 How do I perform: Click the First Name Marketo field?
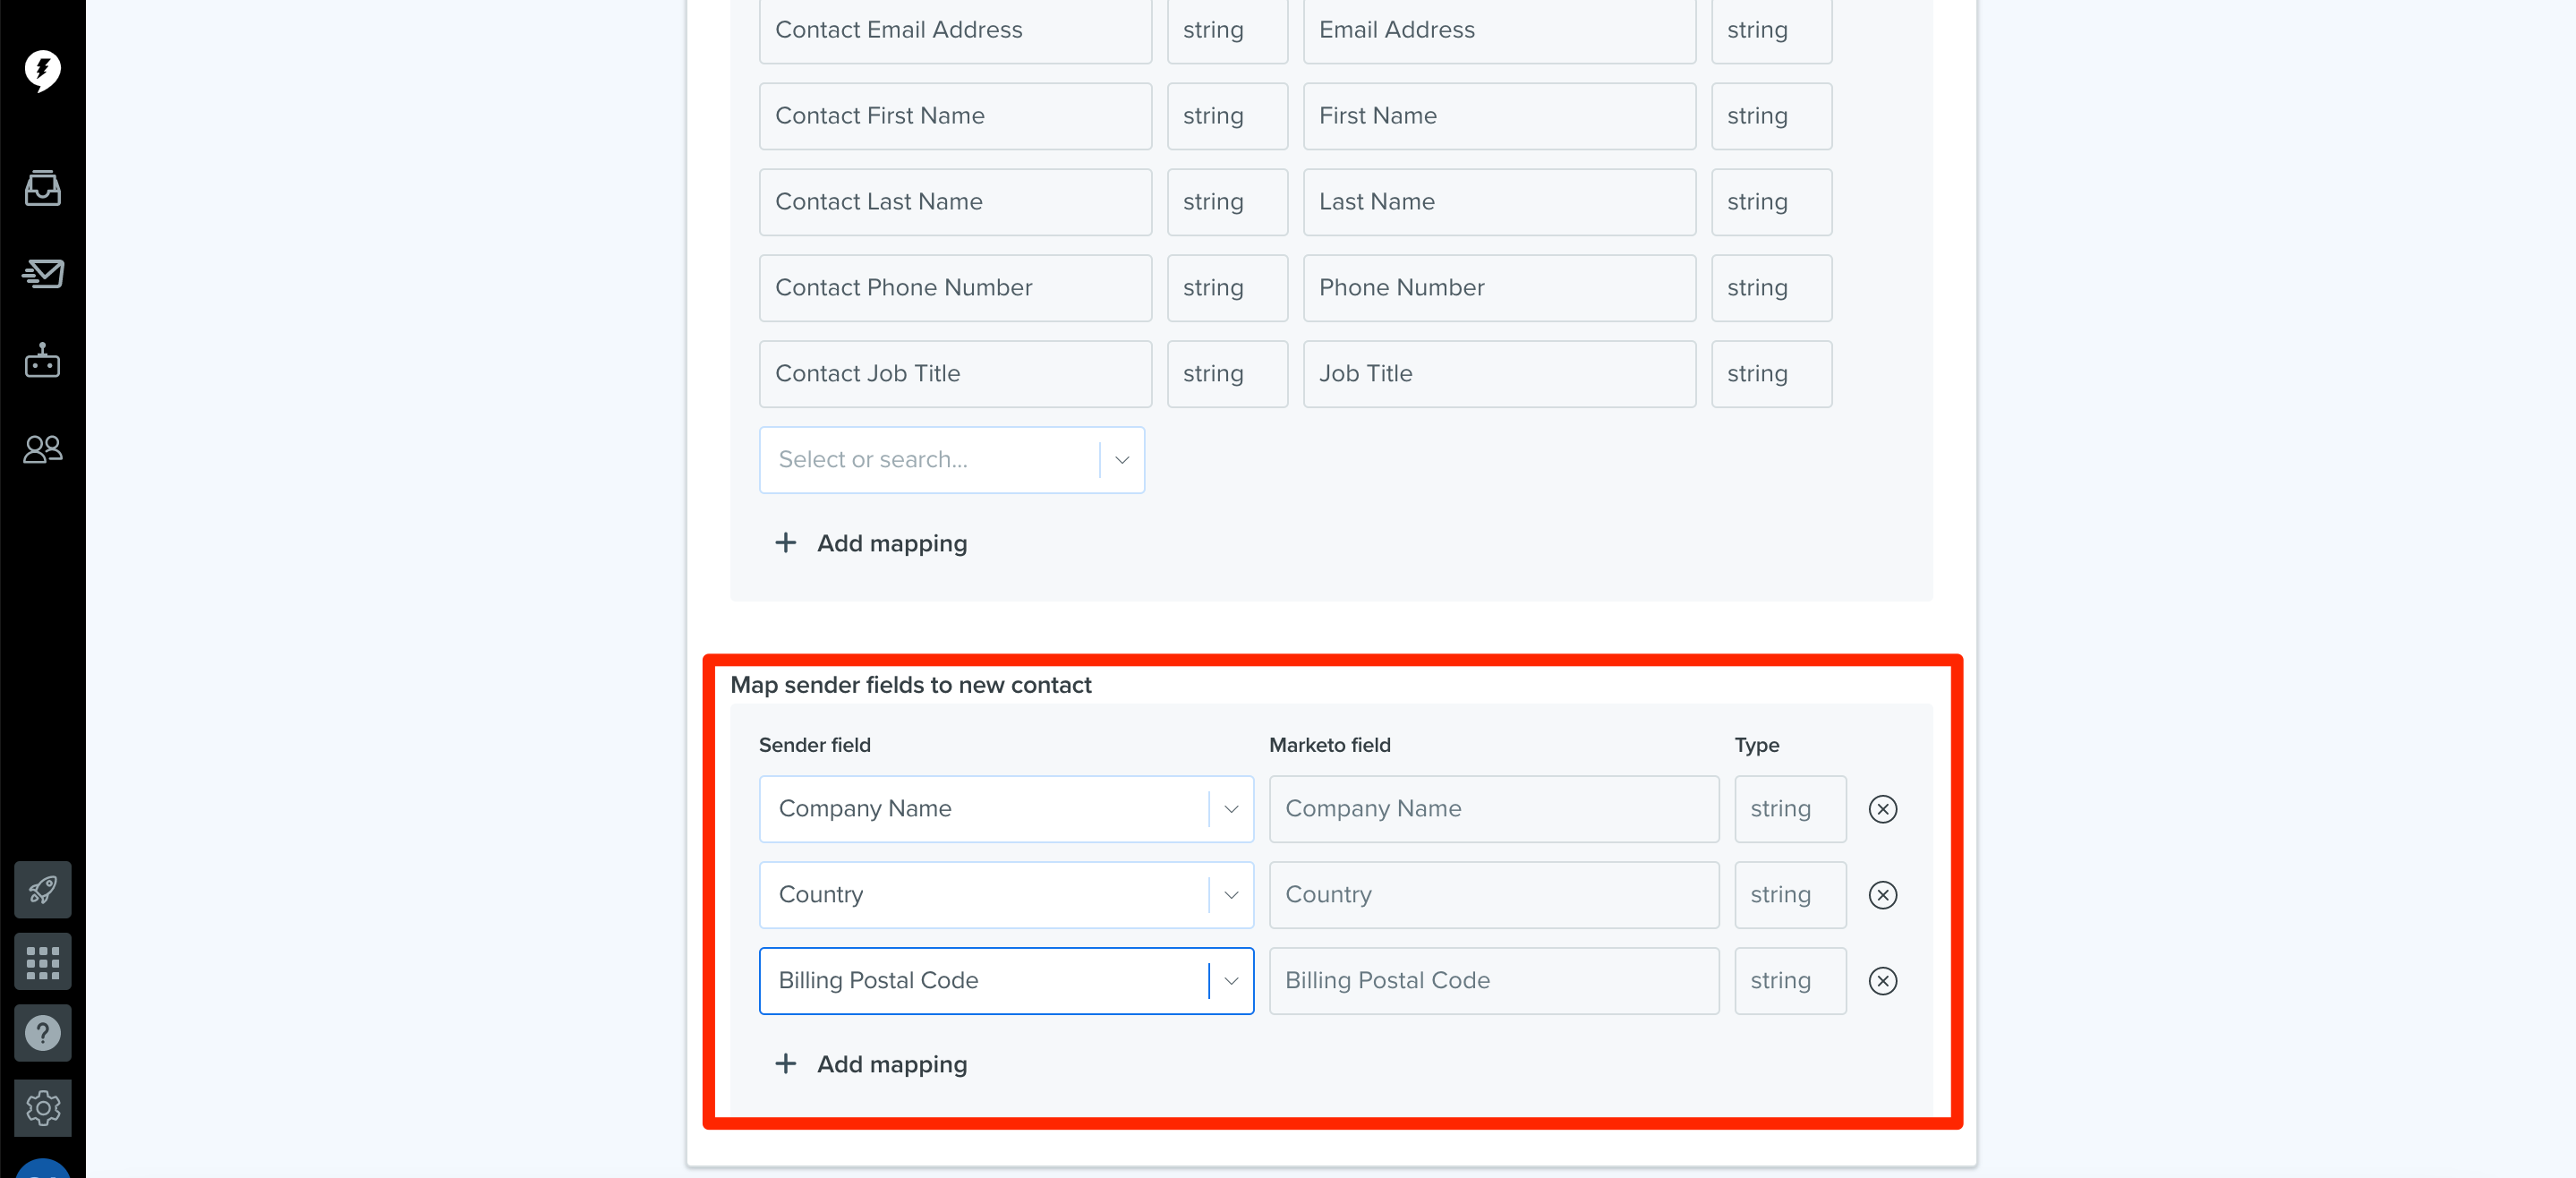coord(1499,116)
